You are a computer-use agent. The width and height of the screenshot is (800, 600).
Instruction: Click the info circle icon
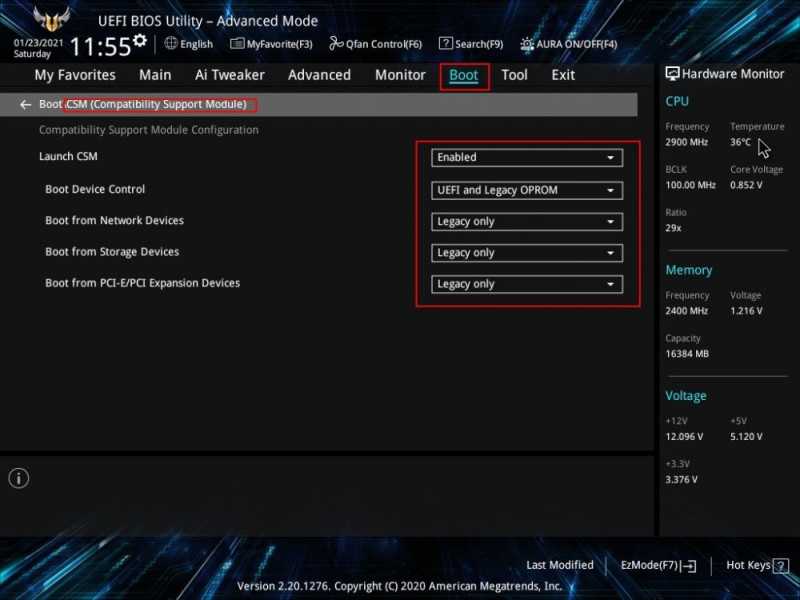point(19,479)
